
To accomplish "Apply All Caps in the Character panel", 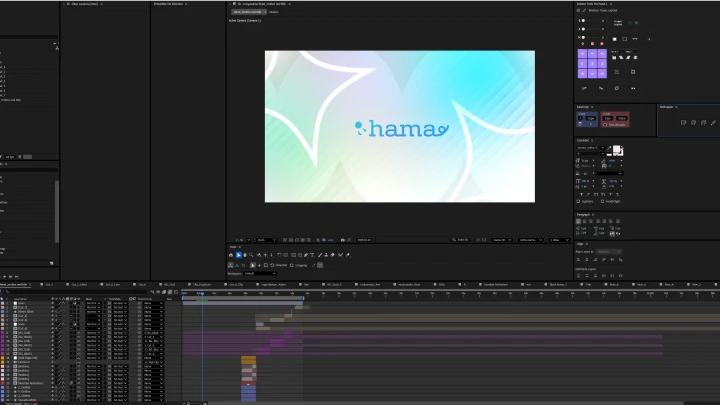I will tap(596, 194).
